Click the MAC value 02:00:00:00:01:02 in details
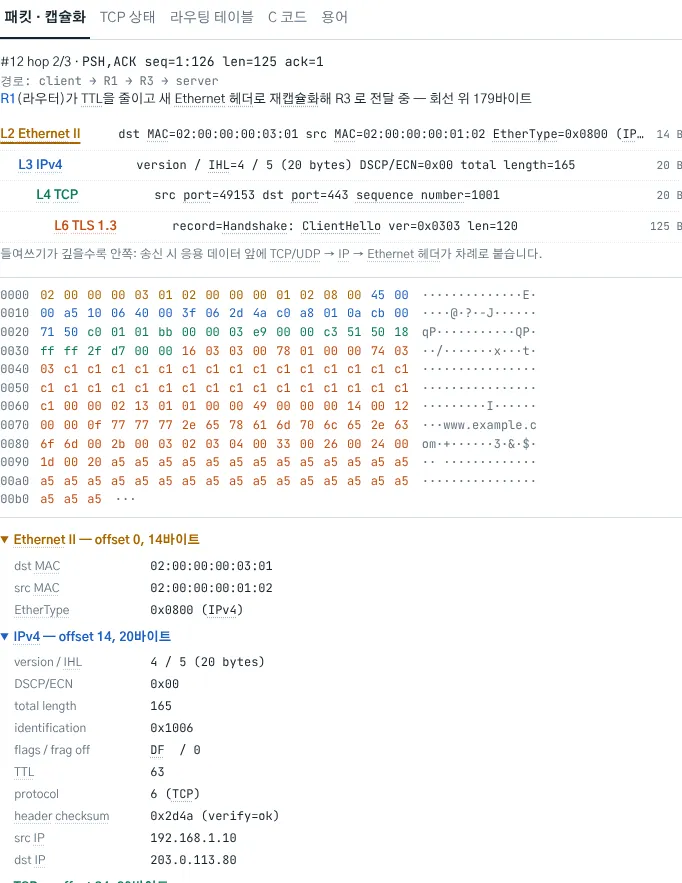 (211, 588)
